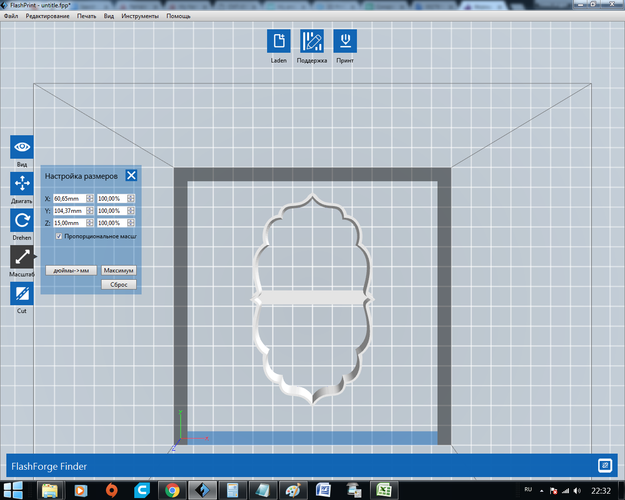Click the volume speaker tray icon
The width and height of the screenshot is (625, 500).
pyautogui.click(x=577, y=491)
